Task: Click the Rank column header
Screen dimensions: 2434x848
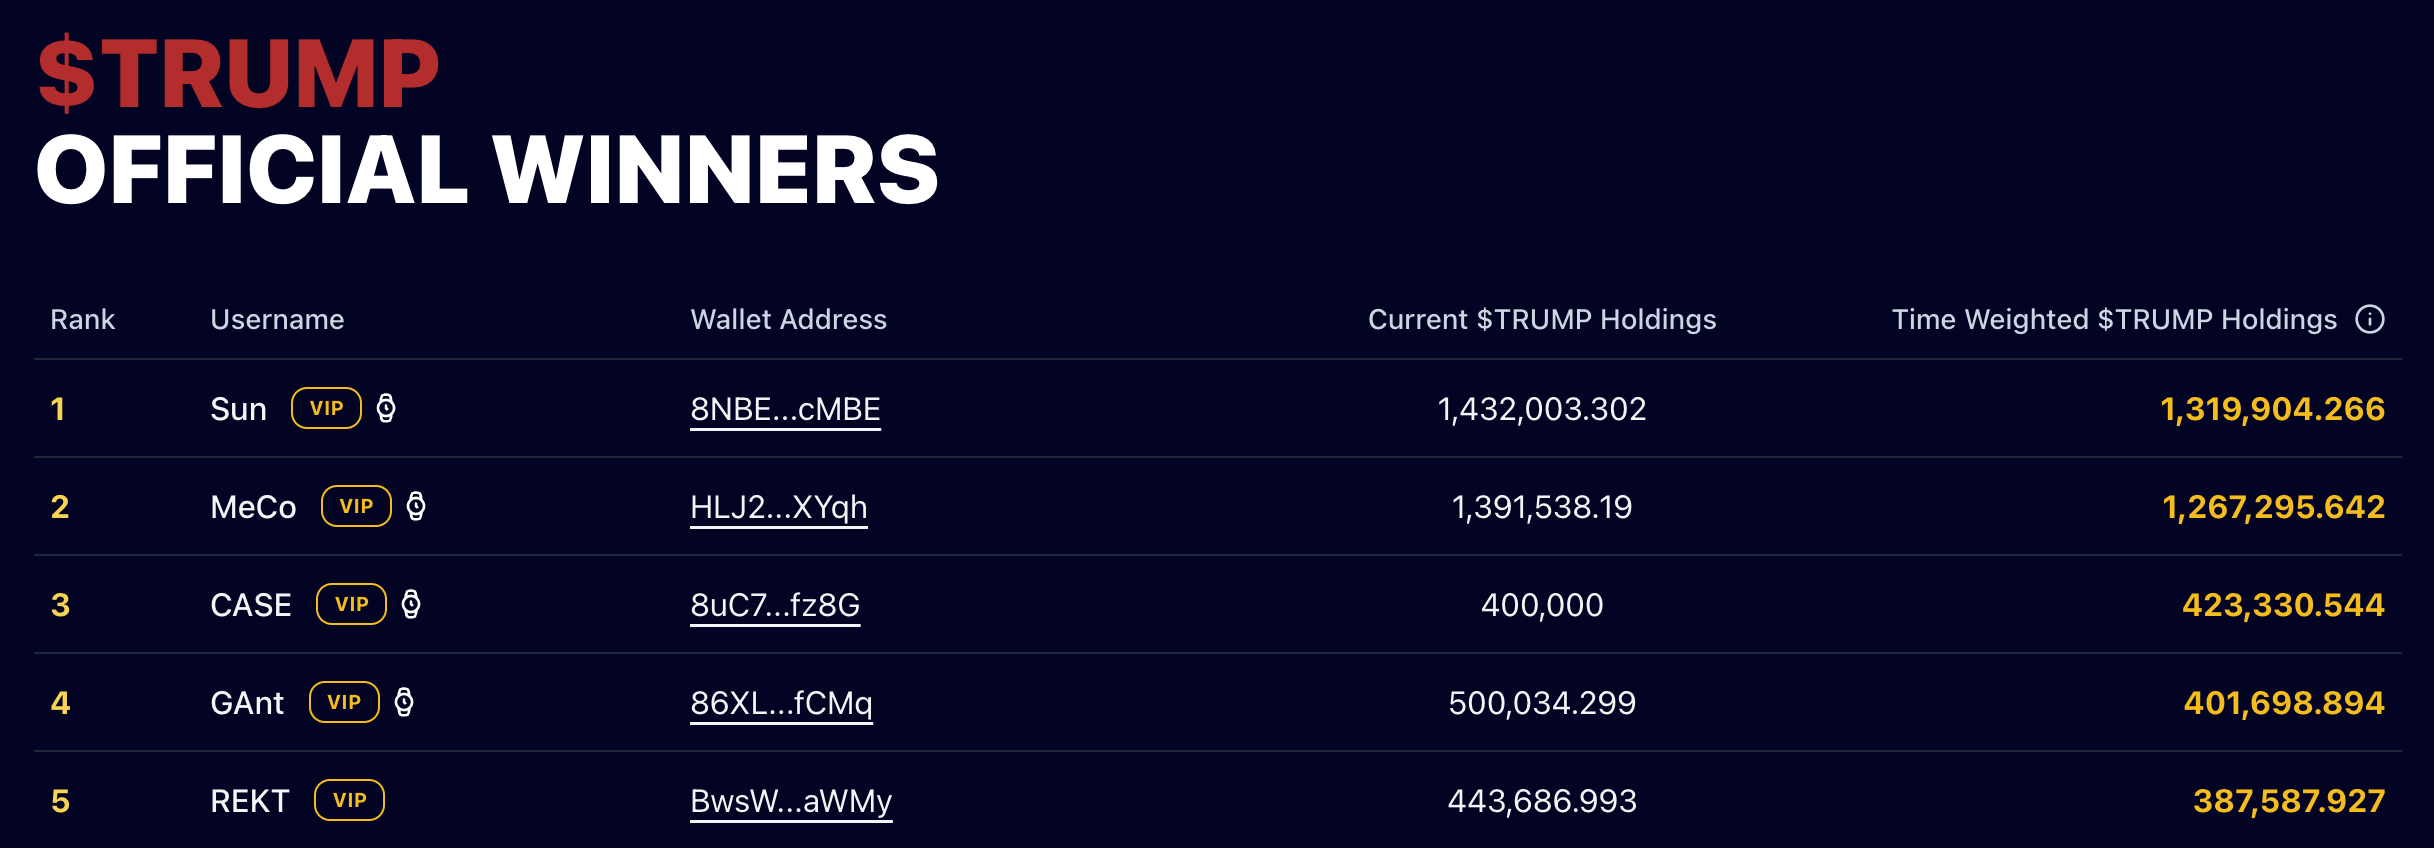Action: point(82,319)
